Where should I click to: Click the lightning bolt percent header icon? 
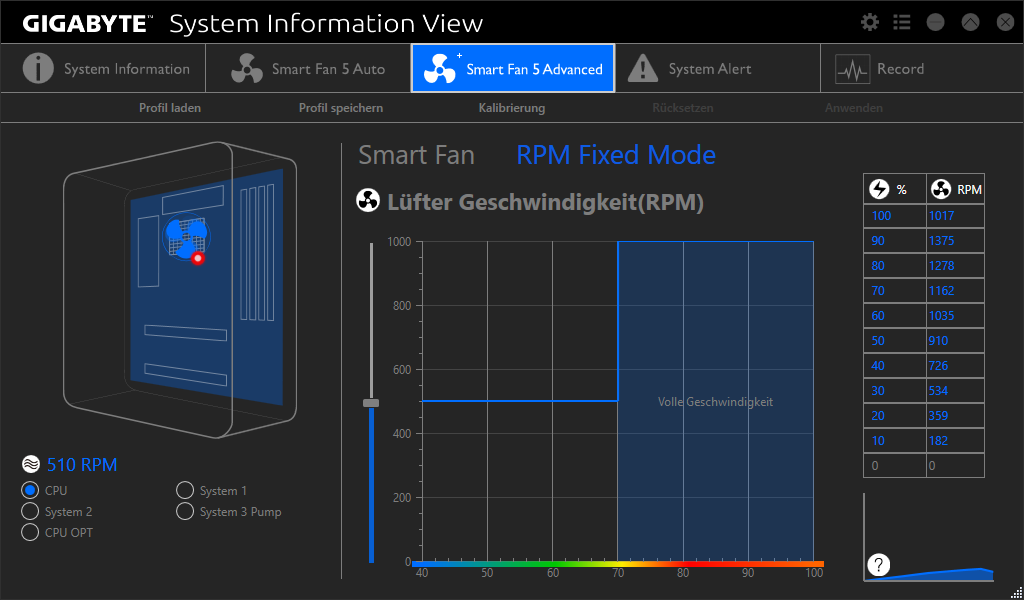(x=879, y=189)
